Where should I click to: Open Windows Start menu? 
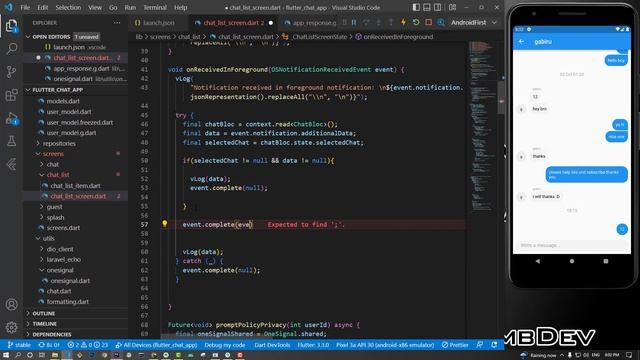coord(6,355)
